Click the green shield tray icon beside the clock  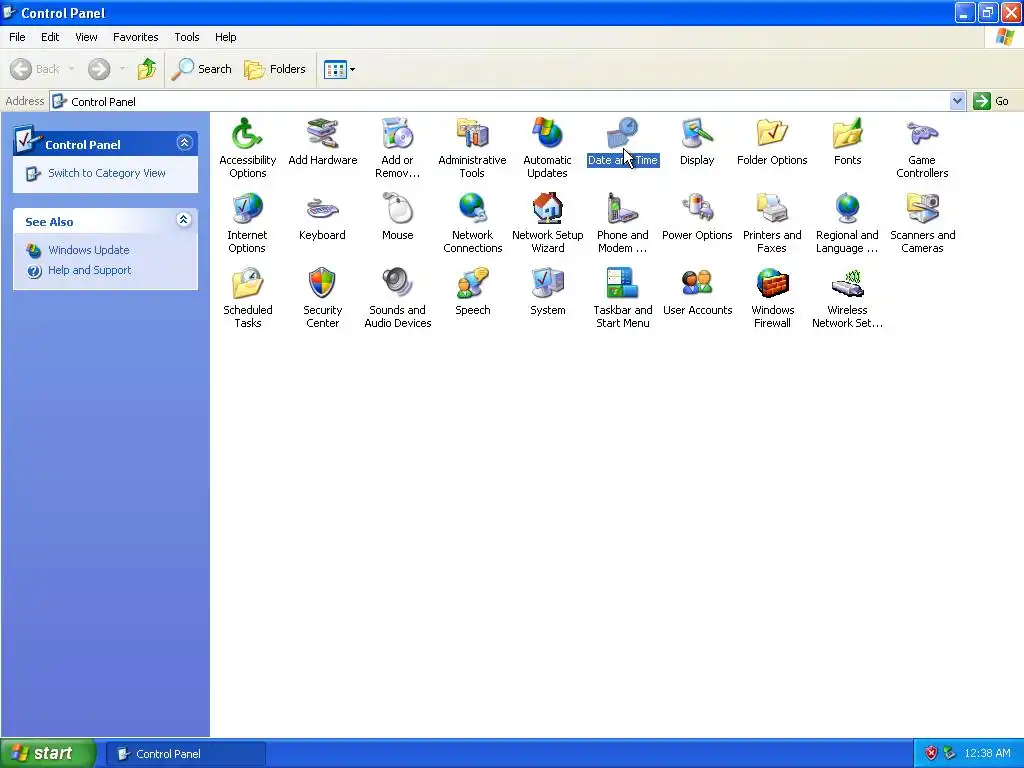click(x=950, y=754)
